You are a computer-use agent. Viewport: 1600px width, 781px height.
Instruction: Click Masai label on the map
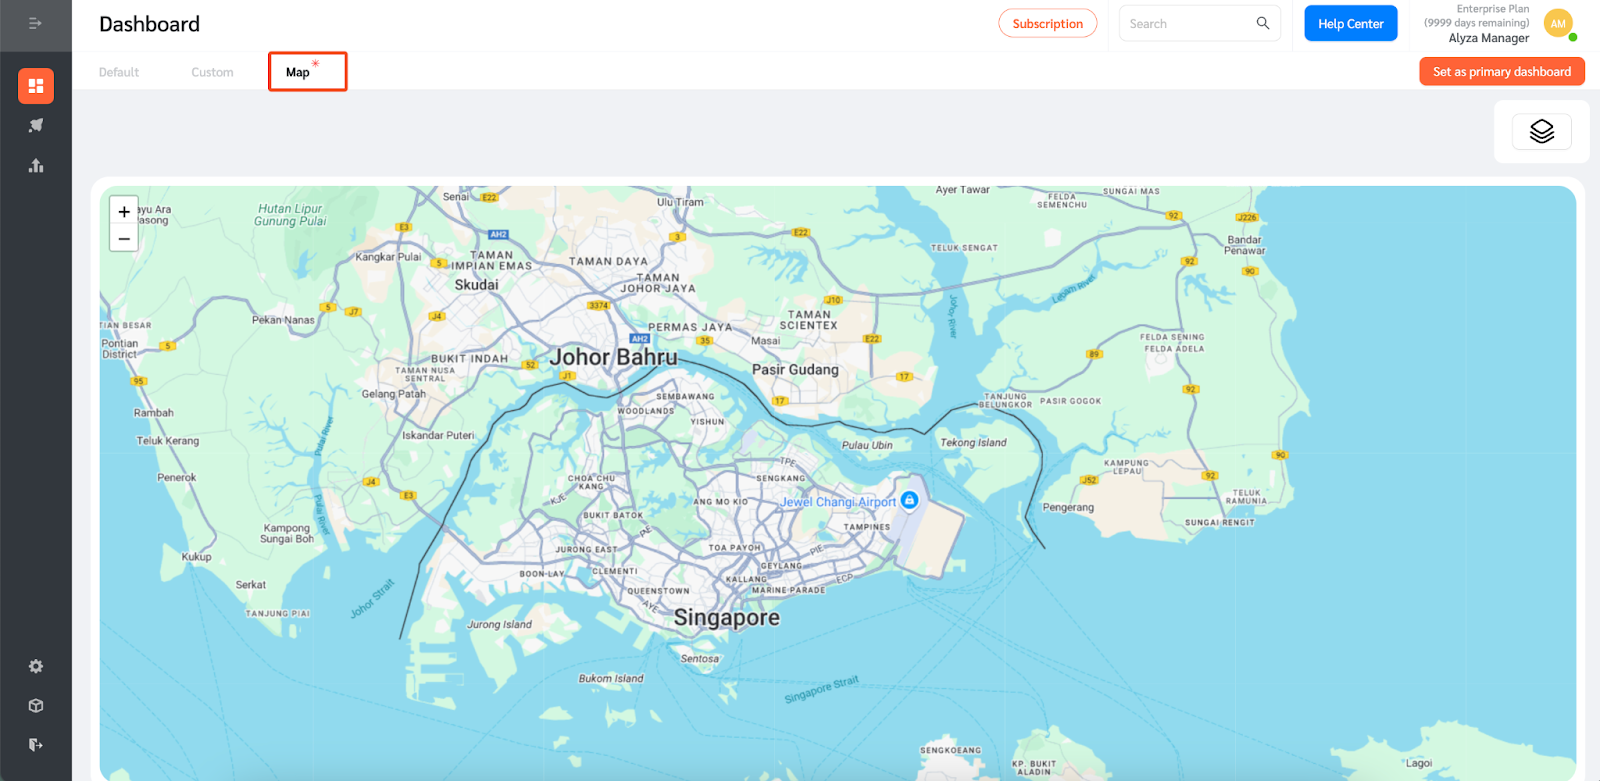click(x=765, y=341)
